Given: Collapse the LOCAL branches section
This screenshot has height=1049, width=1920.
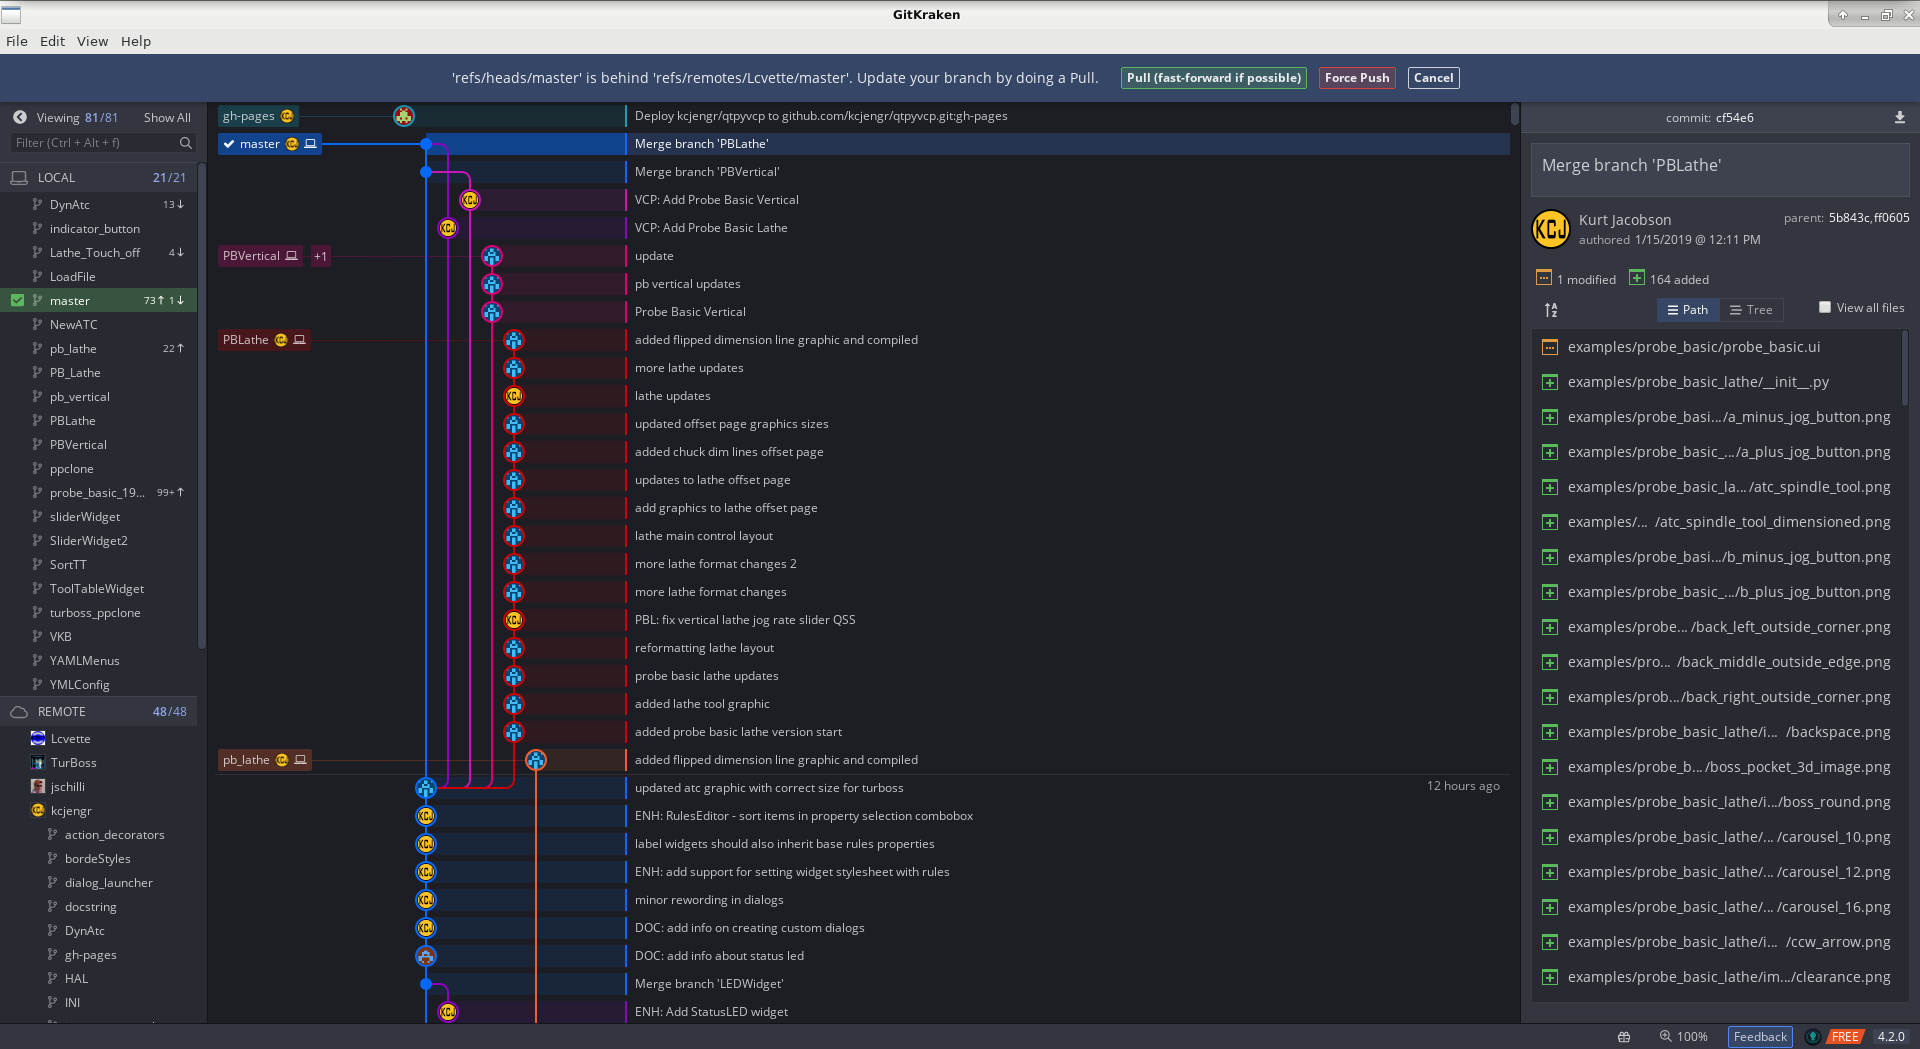Looking at the screenshot, I should [98, 178].
